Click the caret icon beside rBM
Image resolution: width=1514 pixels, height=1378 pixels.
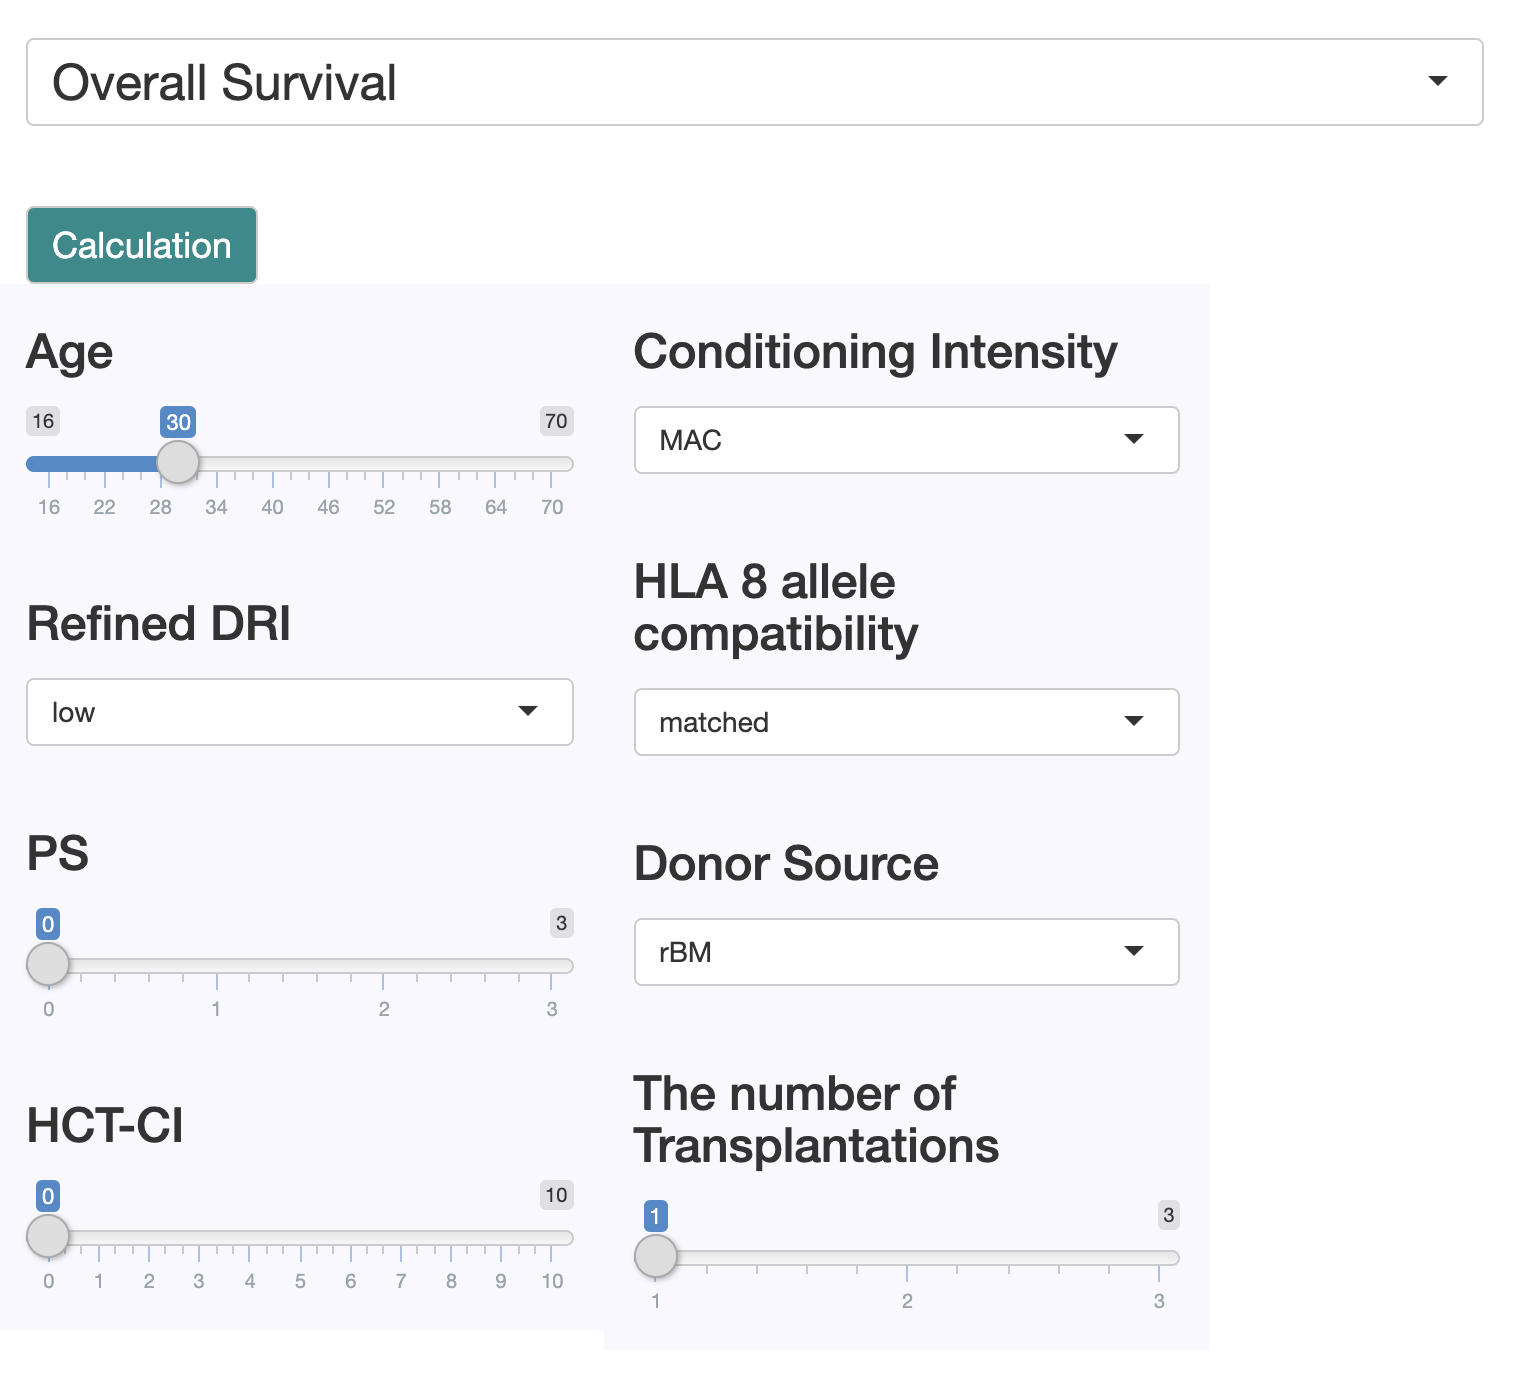click(1134, 951)
